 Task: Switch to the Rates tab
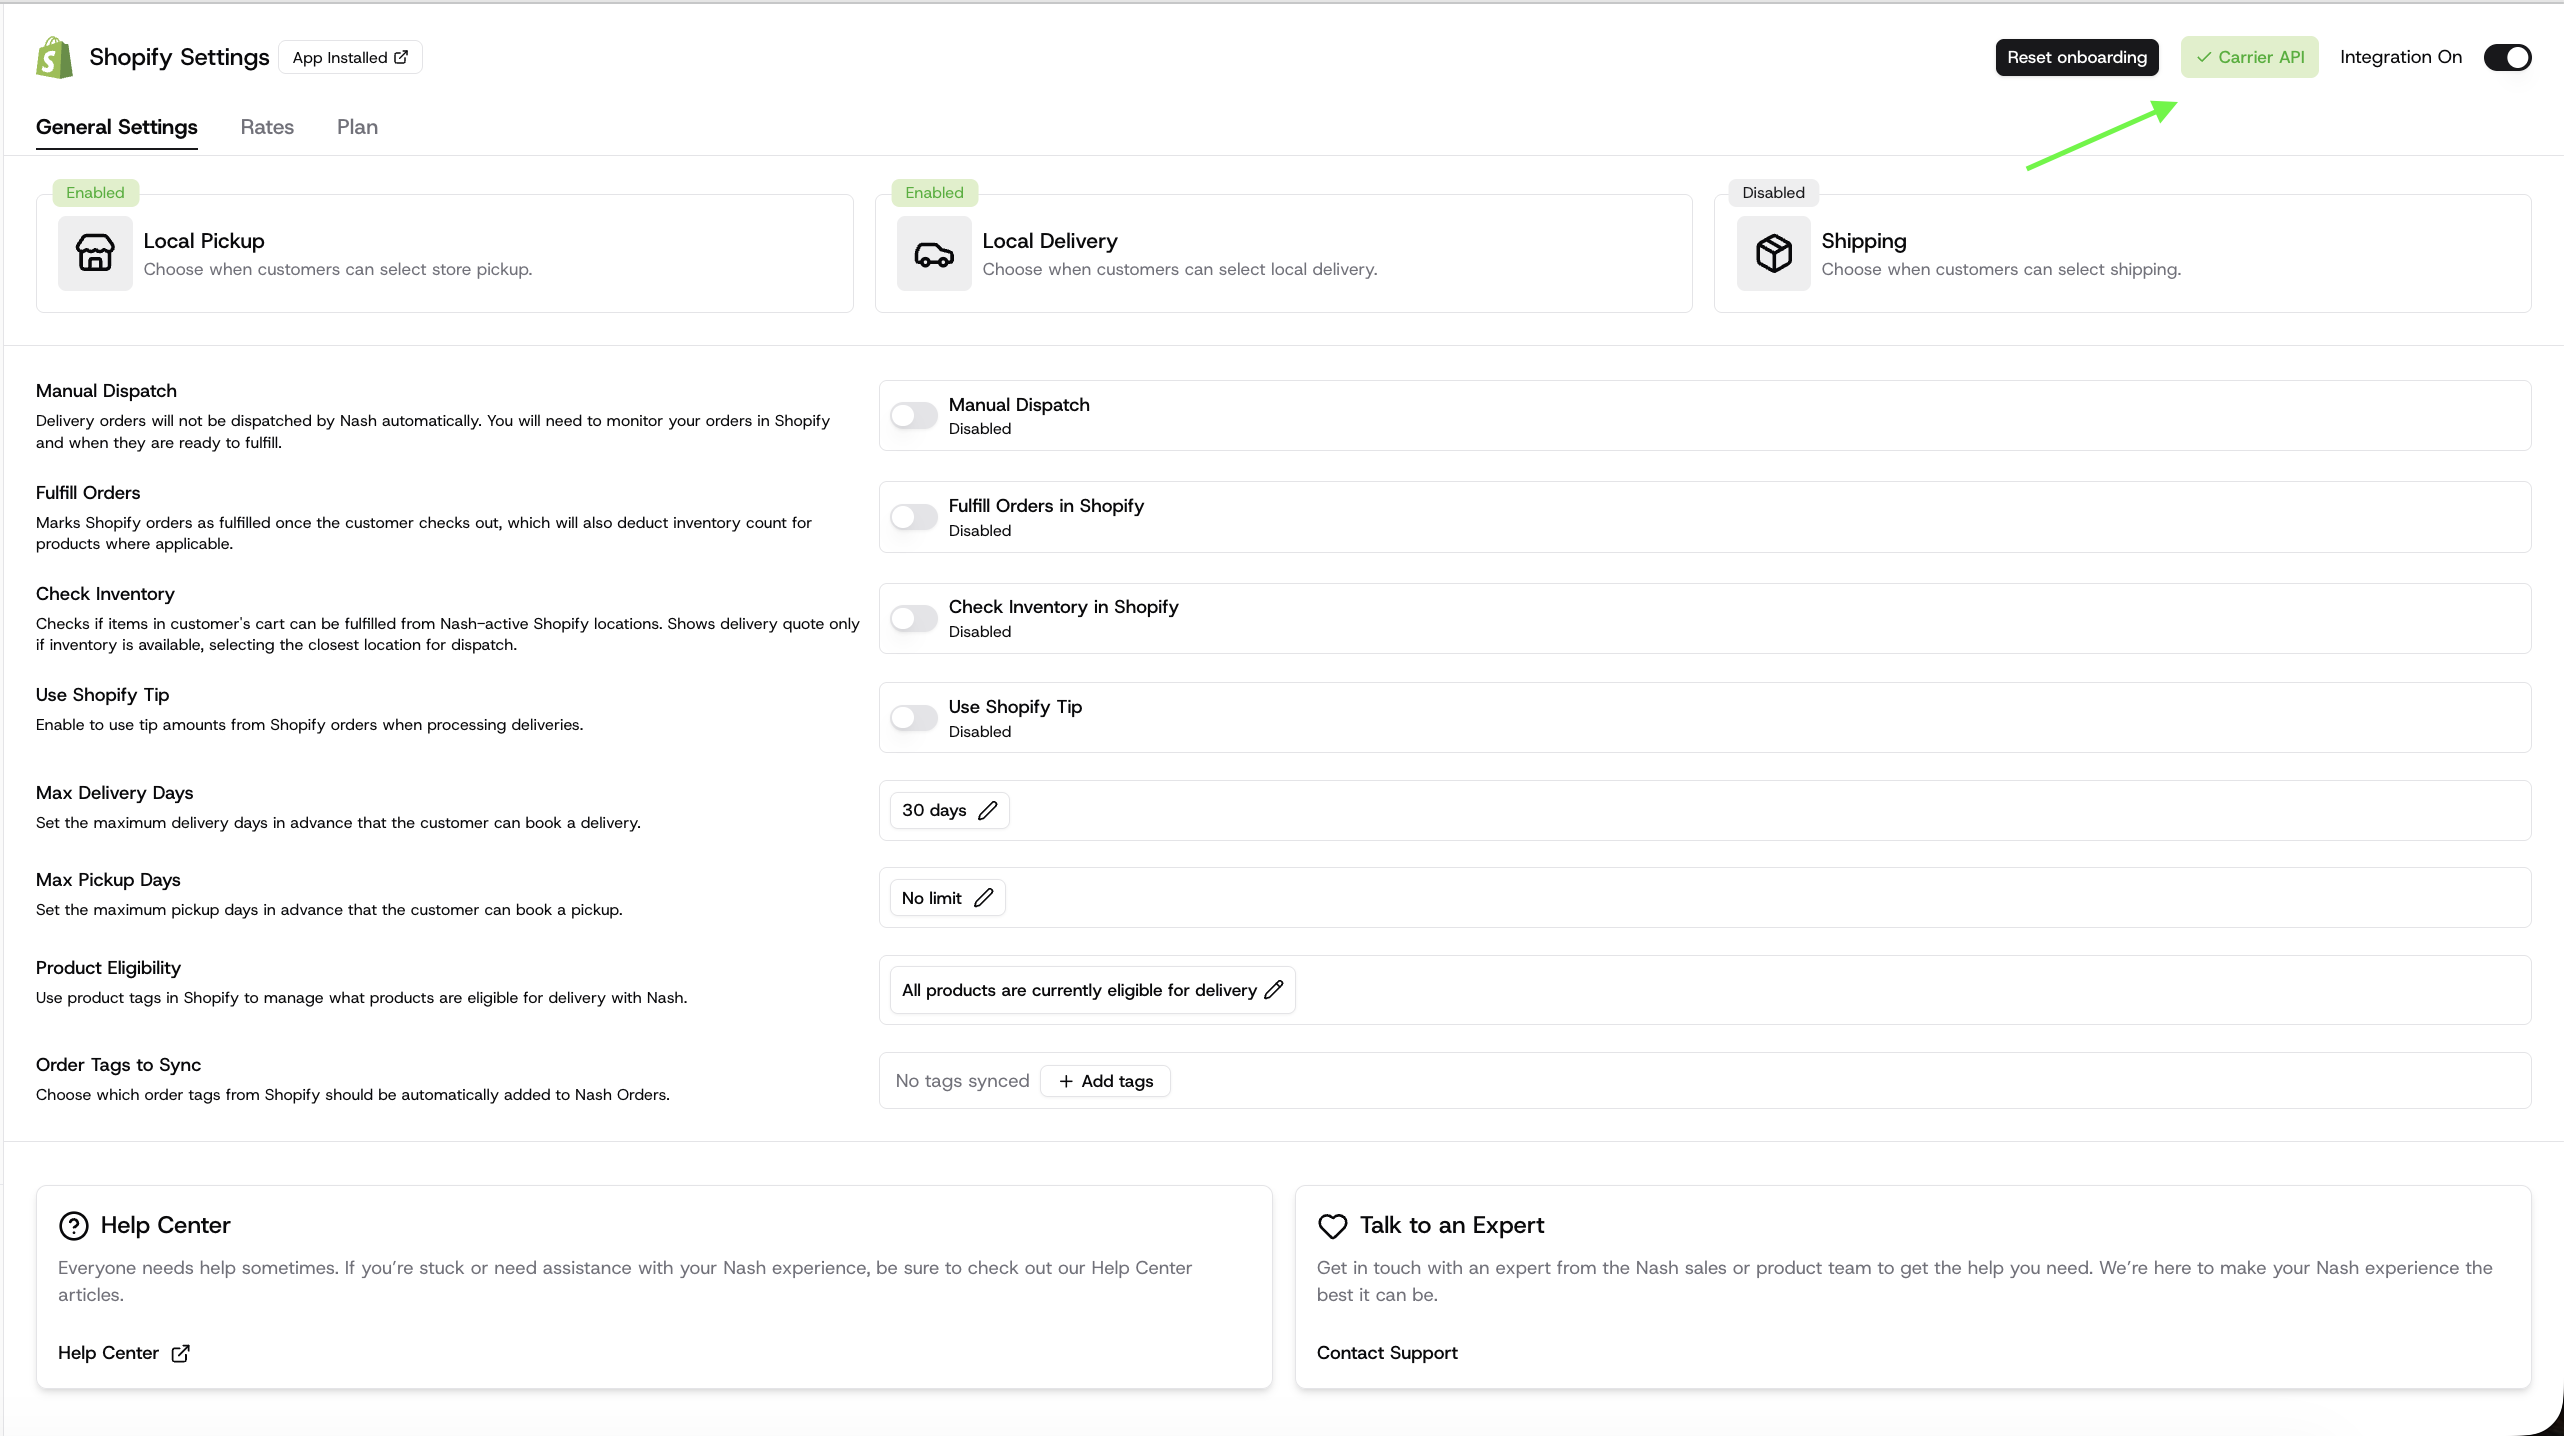click(267, 127)
